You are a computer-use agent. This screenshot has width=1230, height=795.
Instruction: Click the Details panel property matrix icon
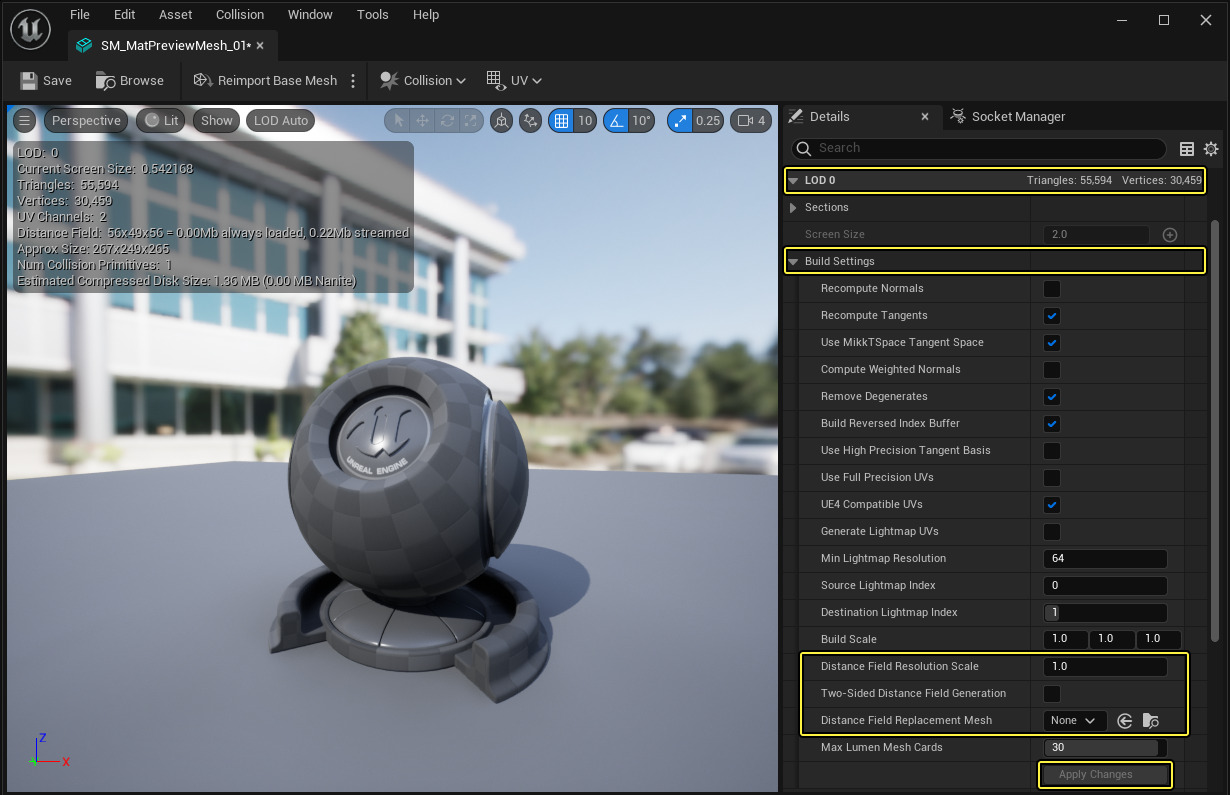(x=1187, y=149)
